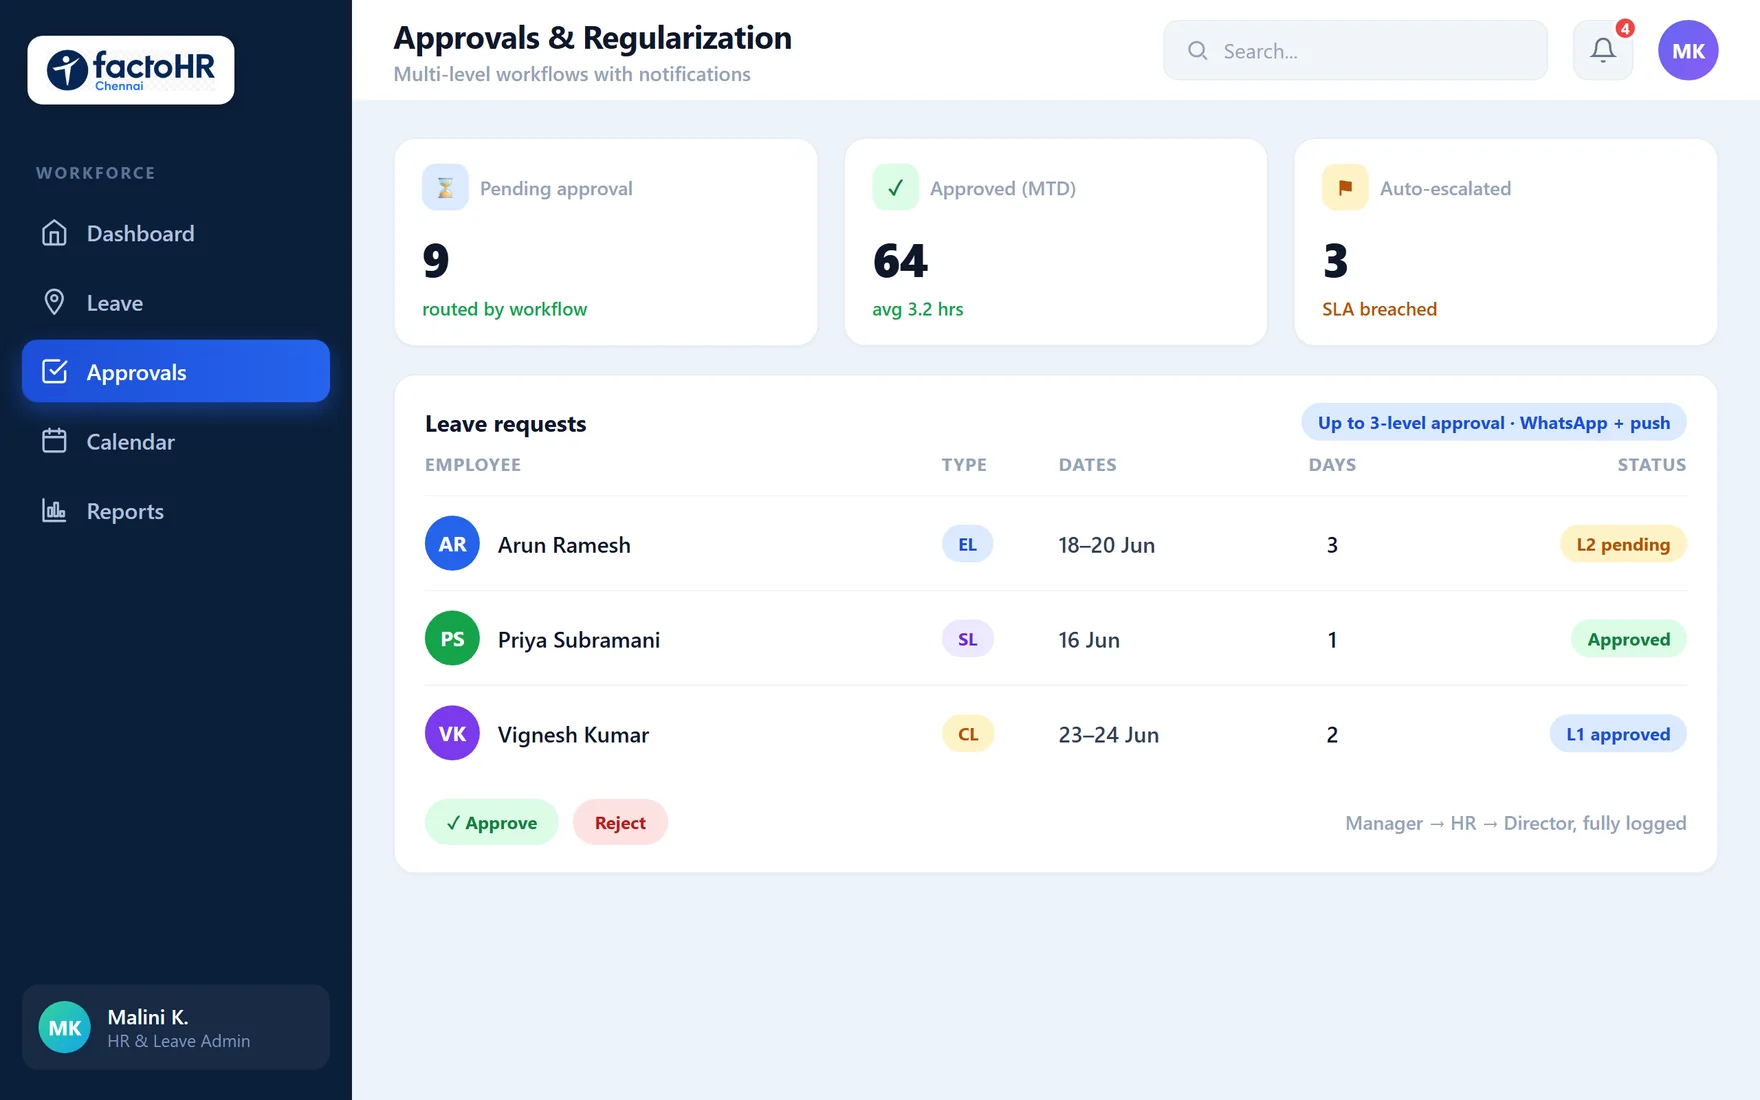Go to Dashboard menu item
Image resolution: width=1760 pixels, height=1100 pixels.
[x=176, y=233]
